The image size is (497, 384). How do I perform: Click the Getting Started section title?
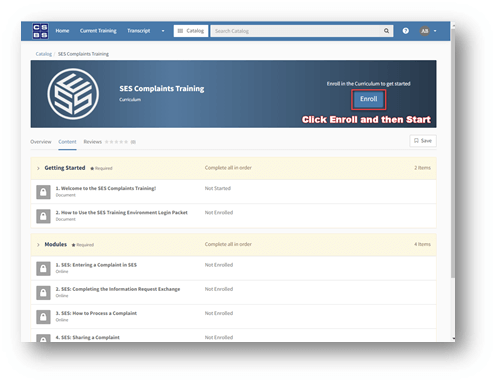click(x=65, y=168)
